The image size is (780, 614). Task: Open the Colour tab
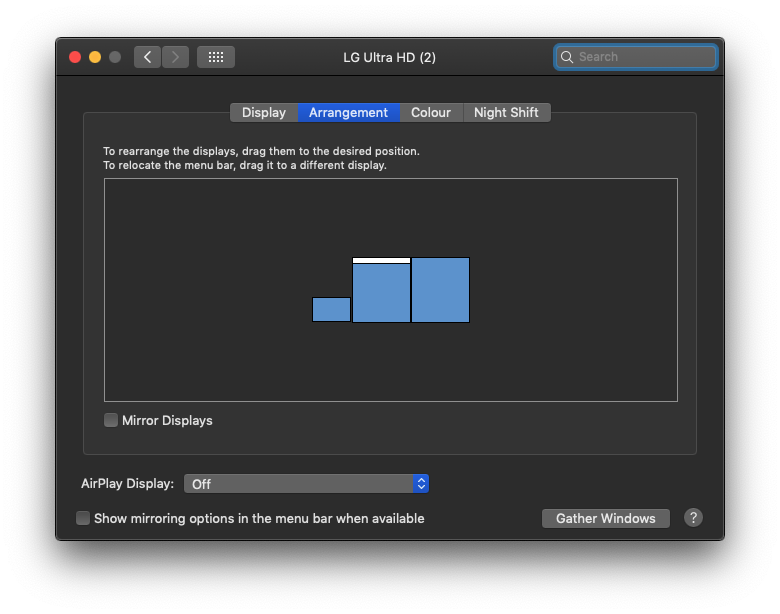(431, 112)
